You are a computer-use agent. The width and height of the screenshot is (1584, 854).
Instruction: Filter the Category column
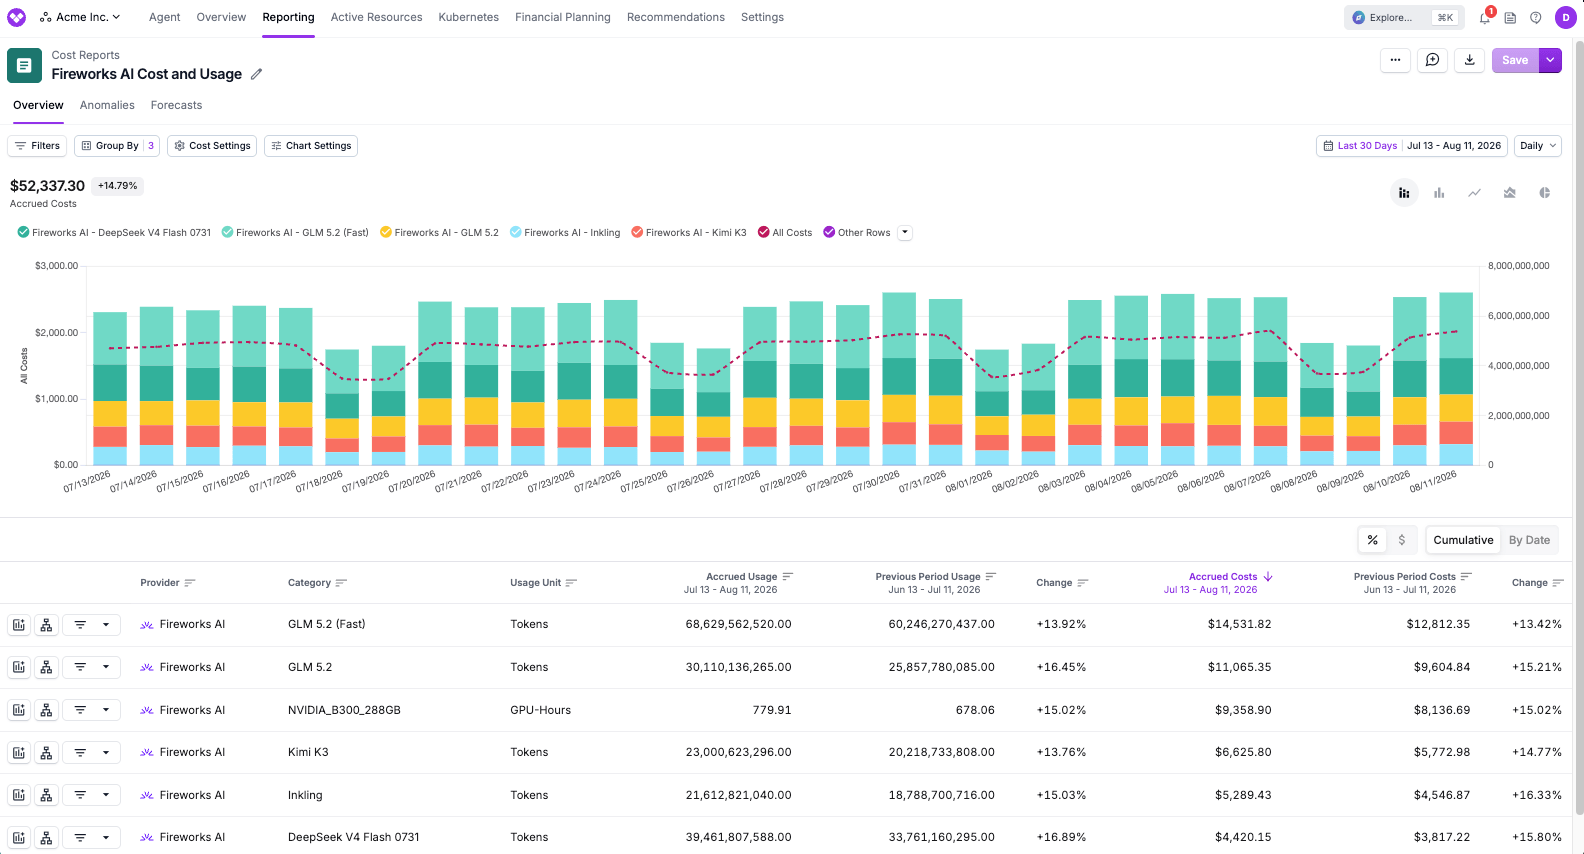(341, 583)
